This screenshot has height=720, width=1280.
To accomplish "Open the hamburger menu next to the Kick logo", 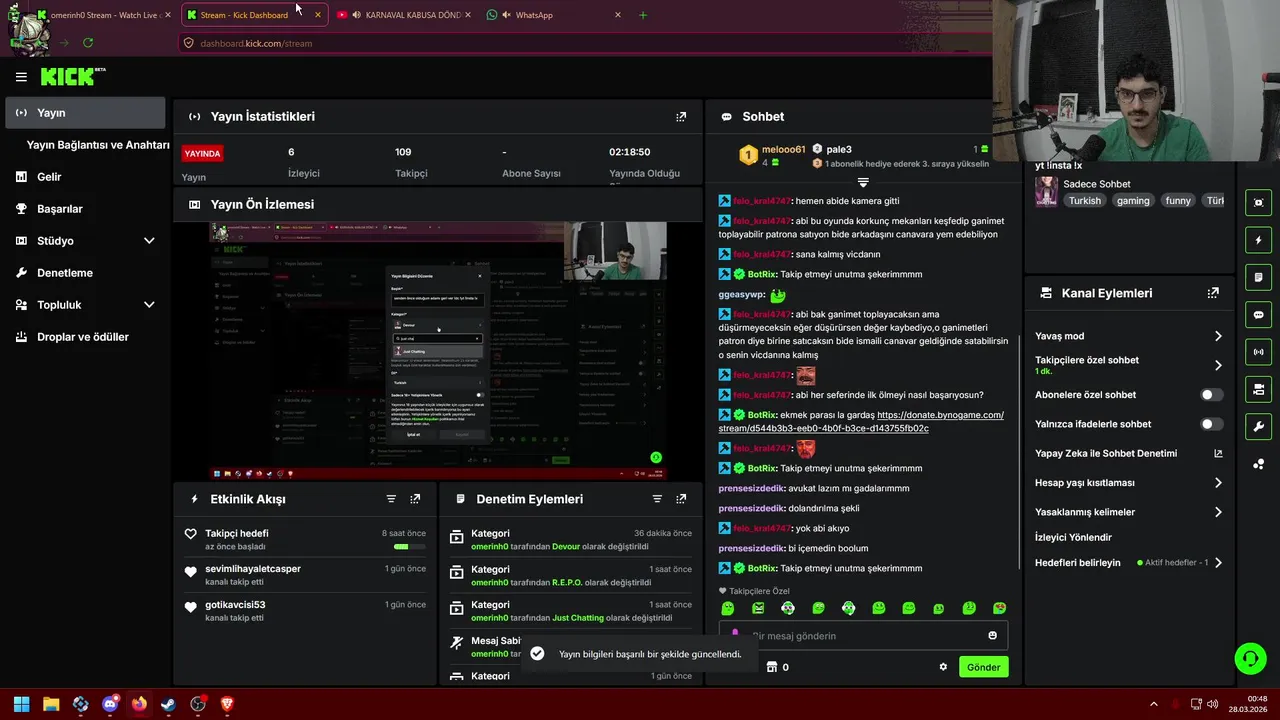I will [x=21, y=77].
